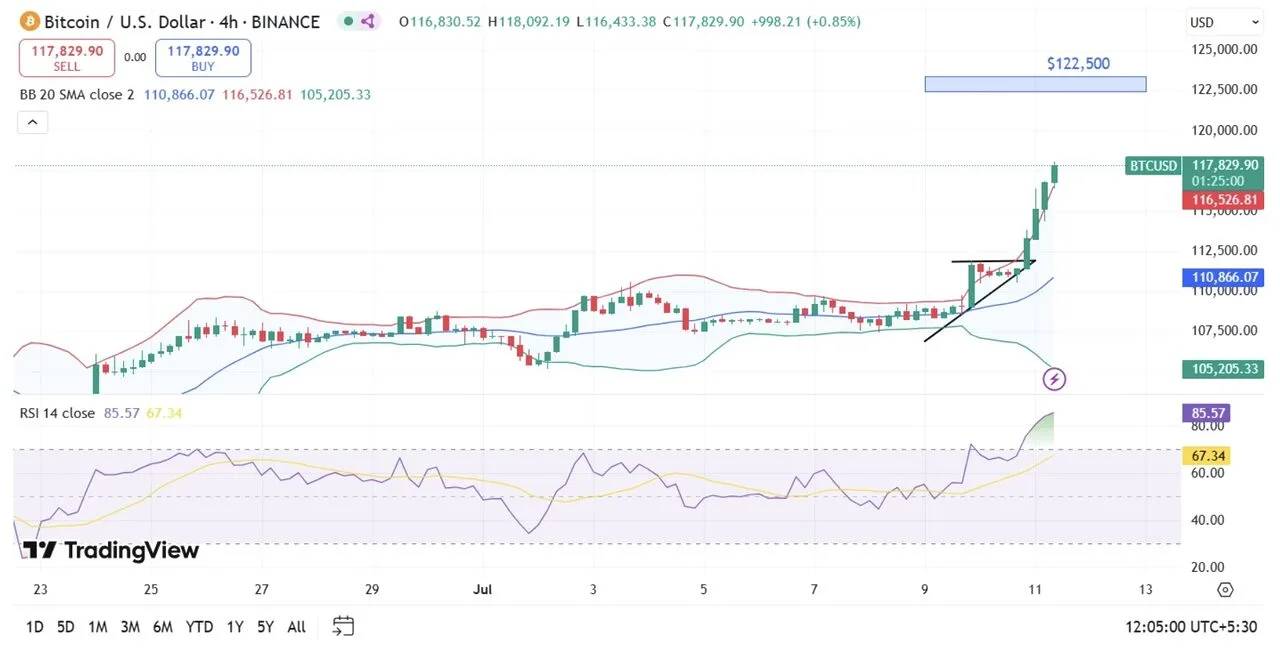Collapse the indicator legend with chevron
This screenshot has height=657, width=1280.
click(x=32, y=123)
